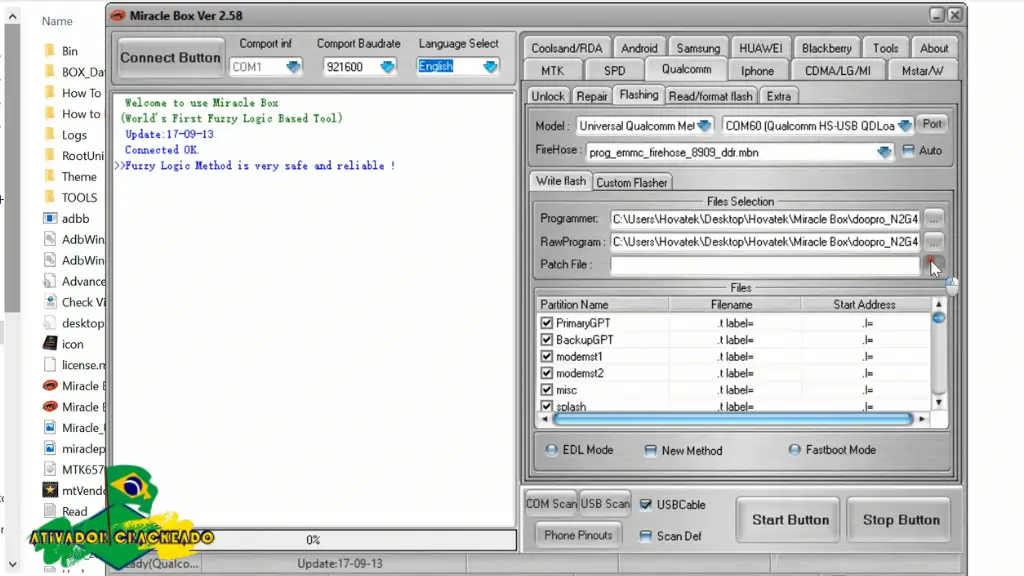The width and height of the screenshot is (1024, 576).
Task: Click the Bin folder icon in file list
Action: click(x=50, y=51)
